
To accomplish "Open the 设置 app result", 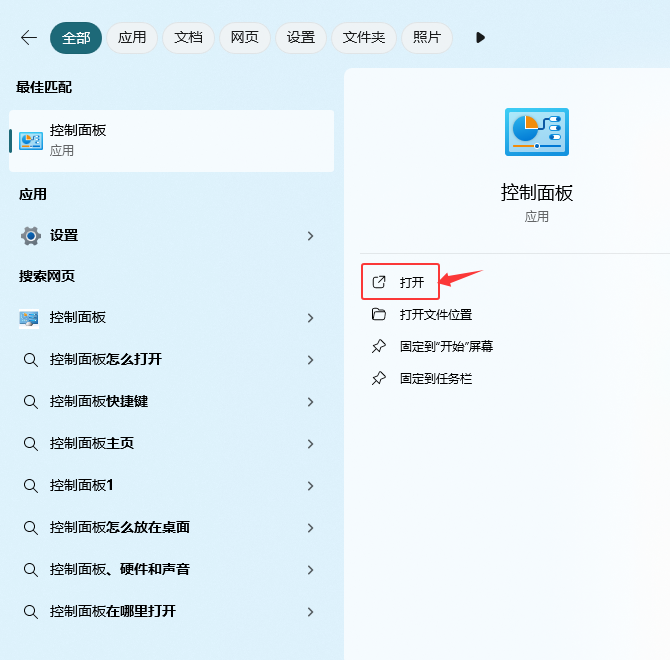I will click(x=171, y=236).
